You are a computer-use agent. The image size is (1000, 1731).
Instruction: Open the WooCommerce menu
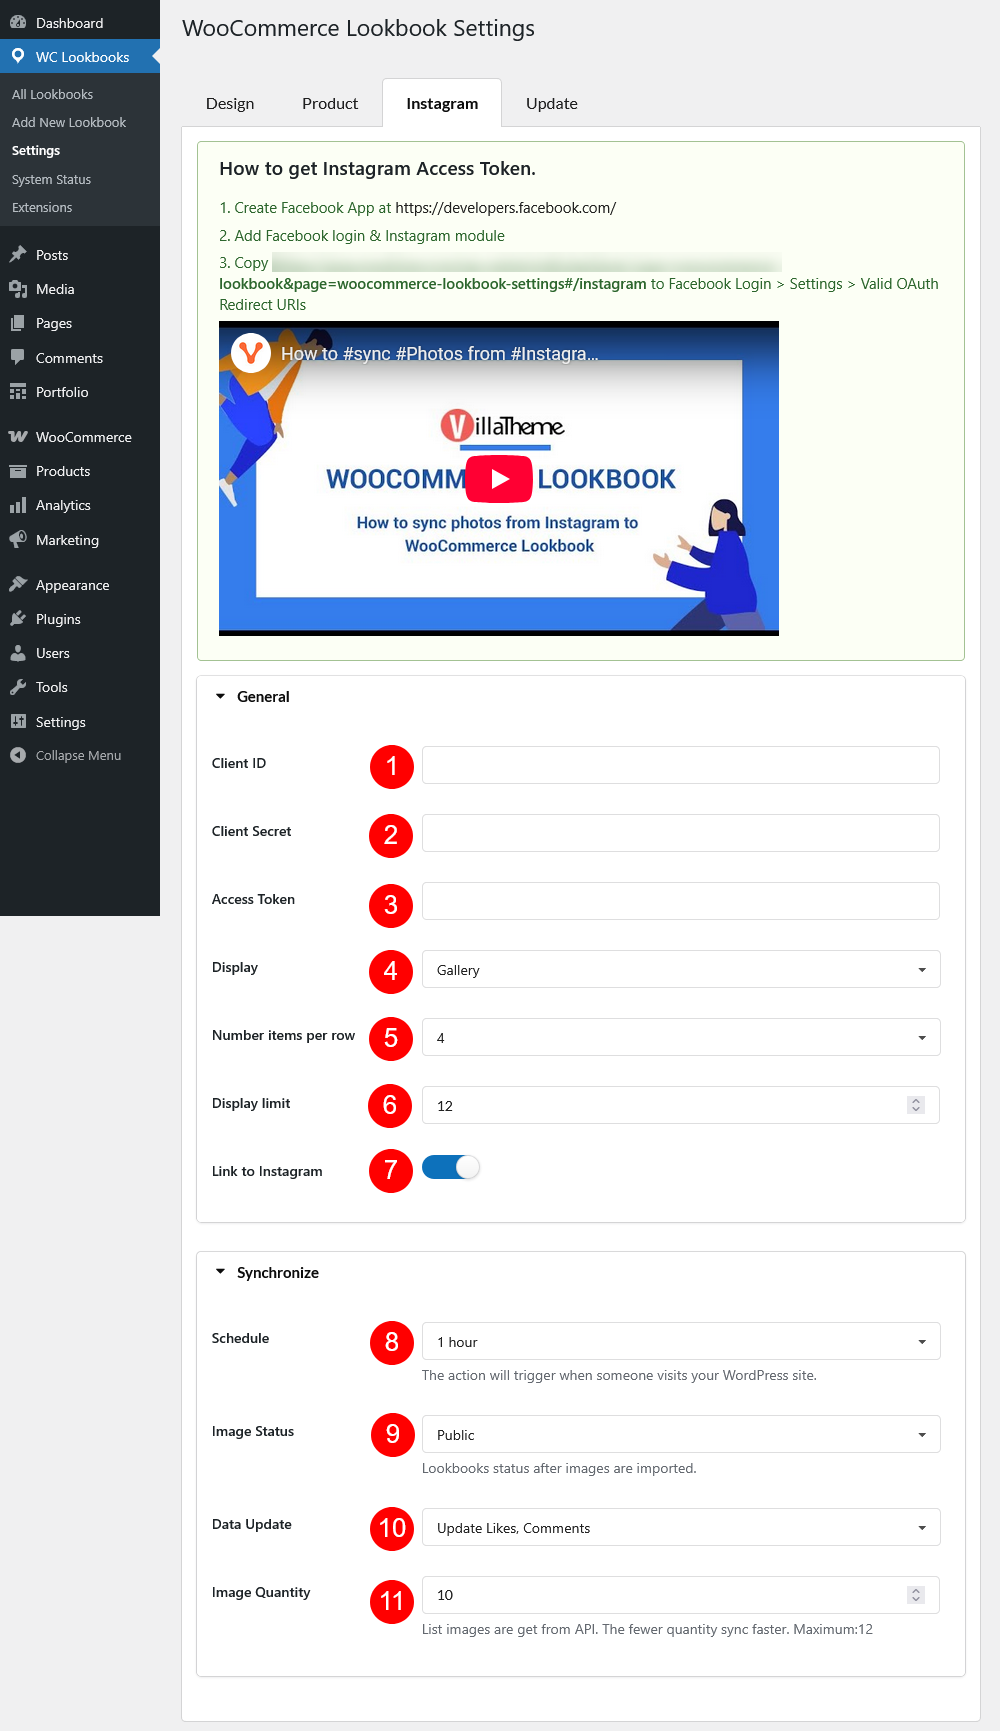pyautogui.click(x=80, y=437)
